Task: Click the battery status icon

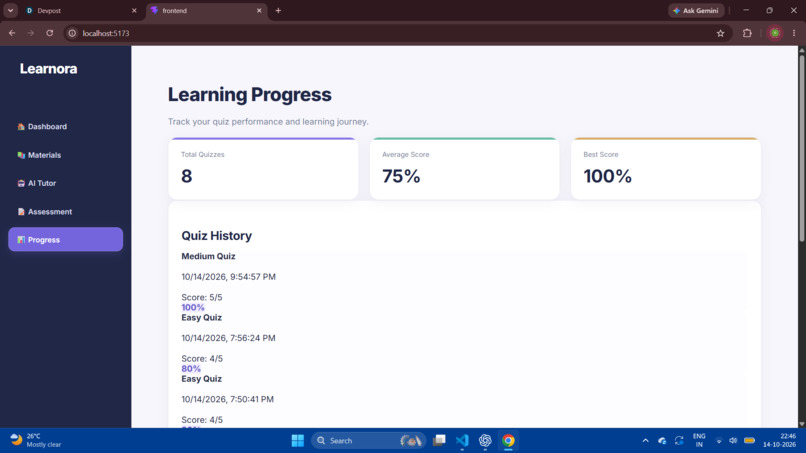Action: 749,441
